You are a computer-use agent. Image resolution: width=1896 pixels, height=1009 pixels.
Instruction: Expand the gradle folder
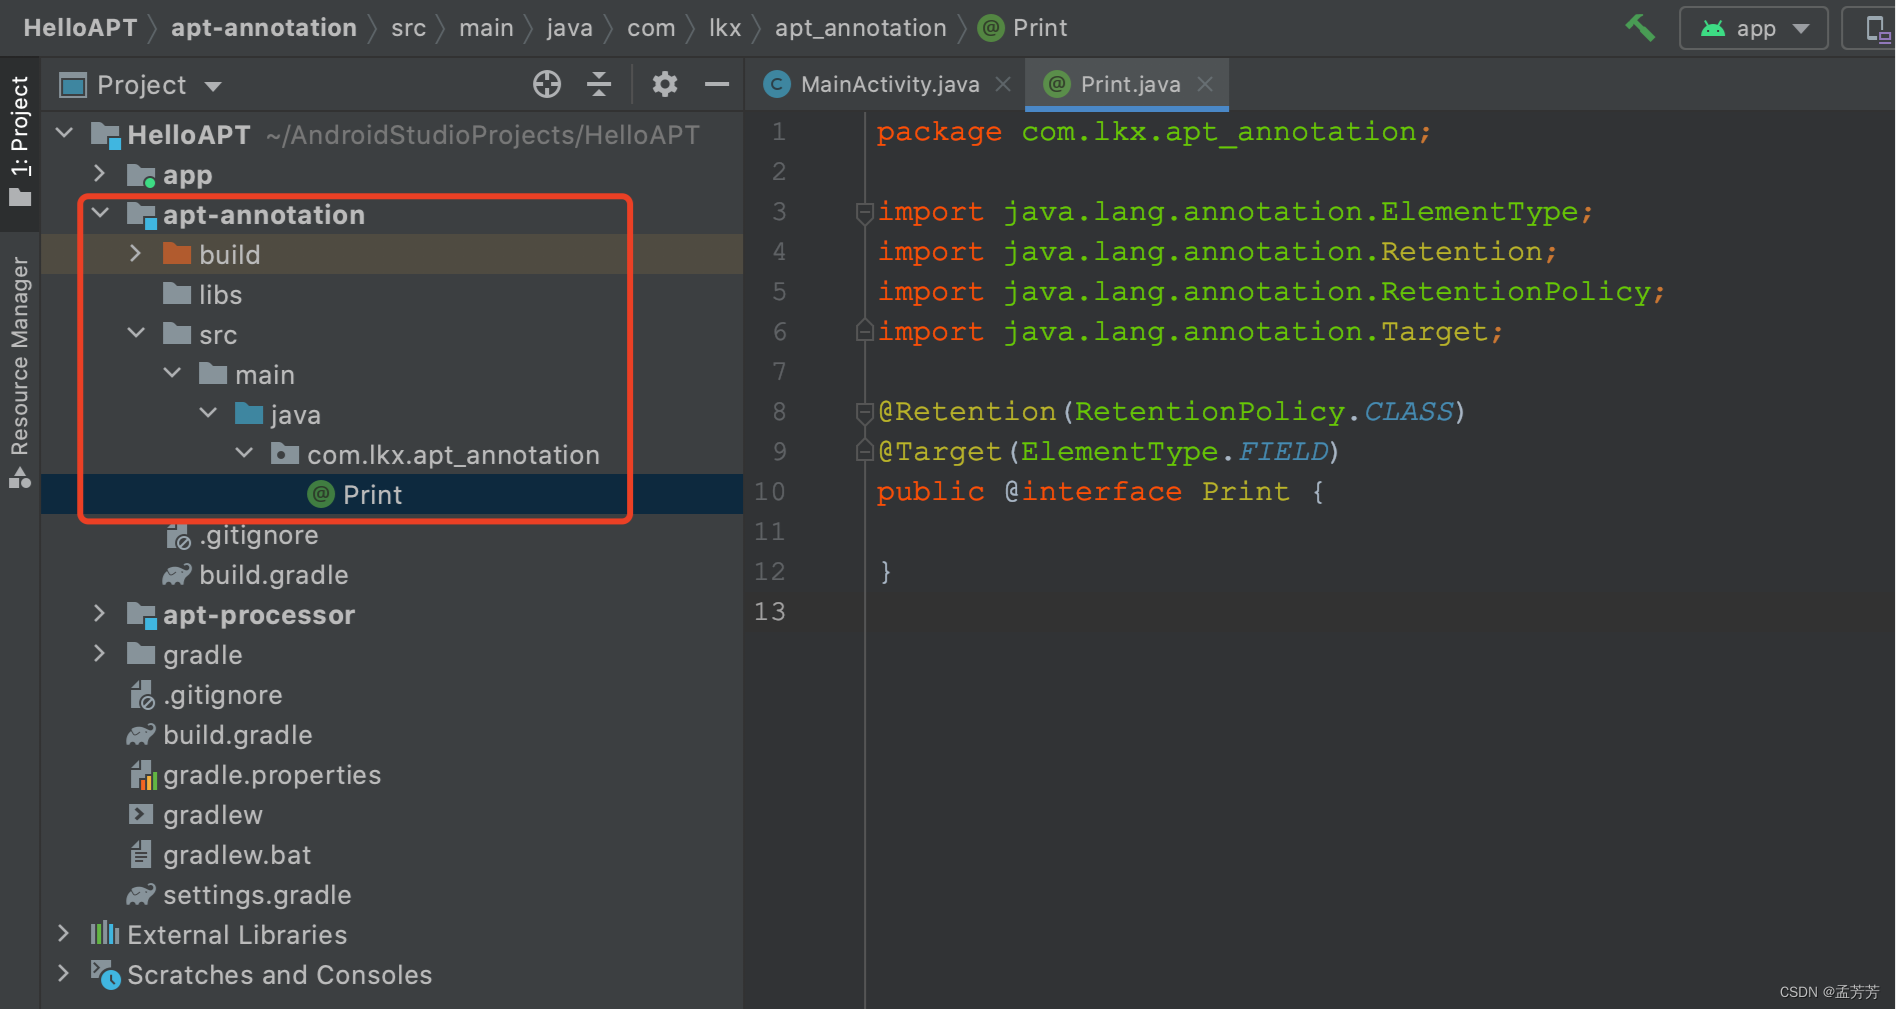[x=100, y=654]
